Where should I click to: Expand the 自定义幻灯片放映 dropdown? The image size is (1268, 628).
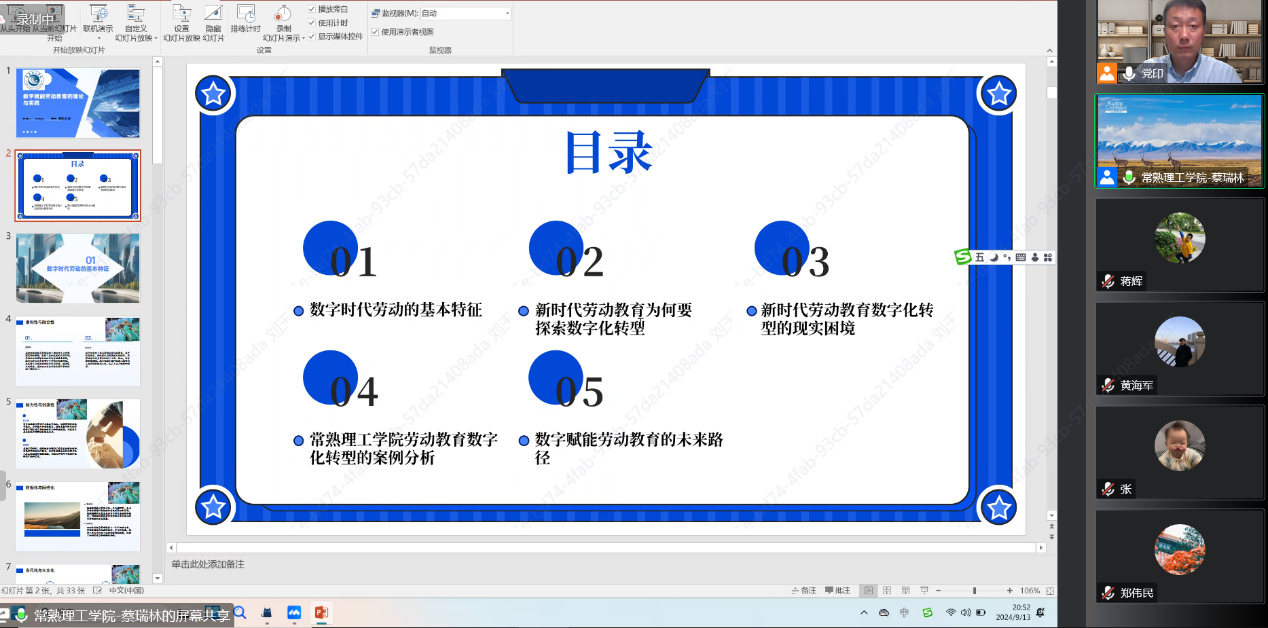coord(156,38)
